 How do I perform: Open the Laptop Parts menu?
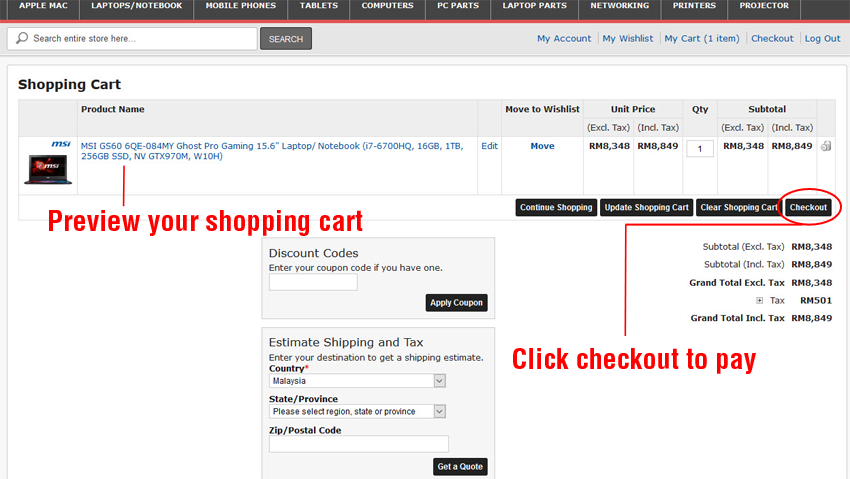pyautogui.click(x=535, y=6)
